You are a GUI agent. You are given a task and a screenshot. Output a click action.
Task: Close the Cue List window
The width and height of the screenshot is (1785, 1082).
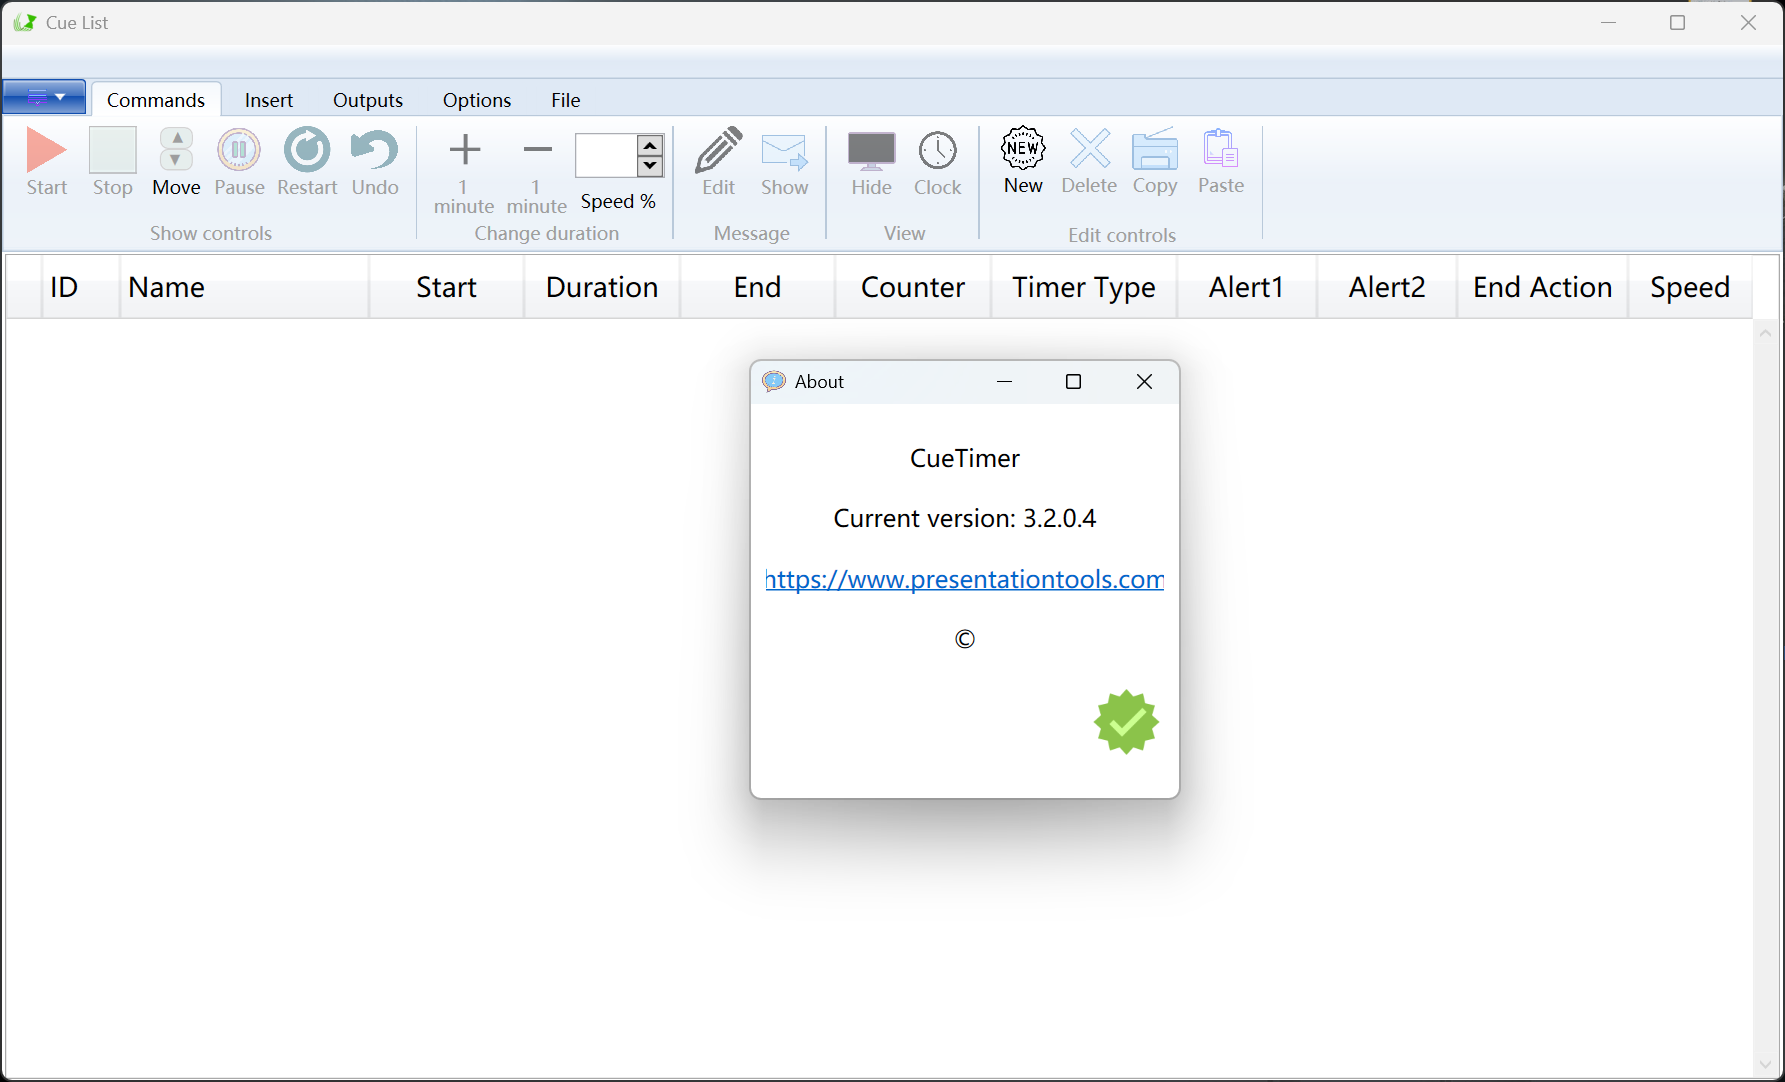[1748, 22]
